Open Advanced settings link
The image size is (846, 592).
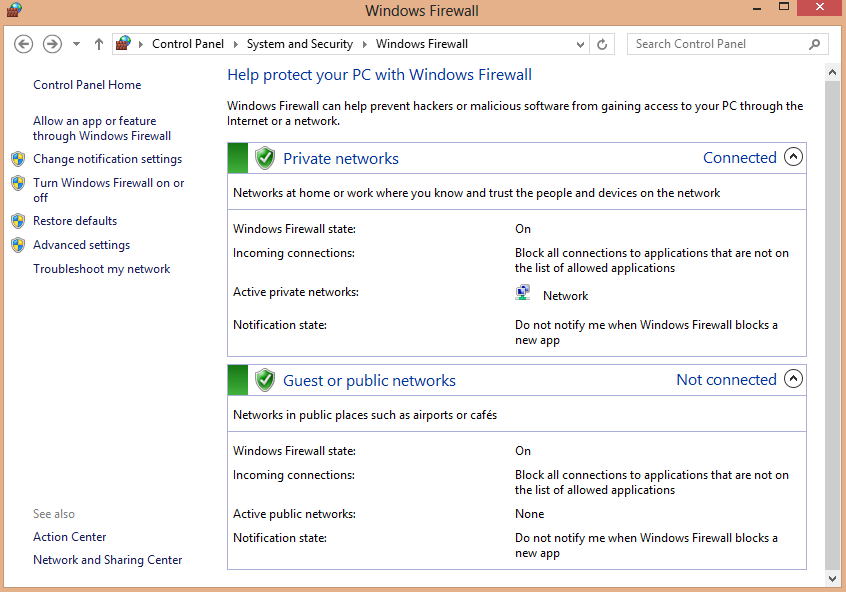click(x=81, y=245)
